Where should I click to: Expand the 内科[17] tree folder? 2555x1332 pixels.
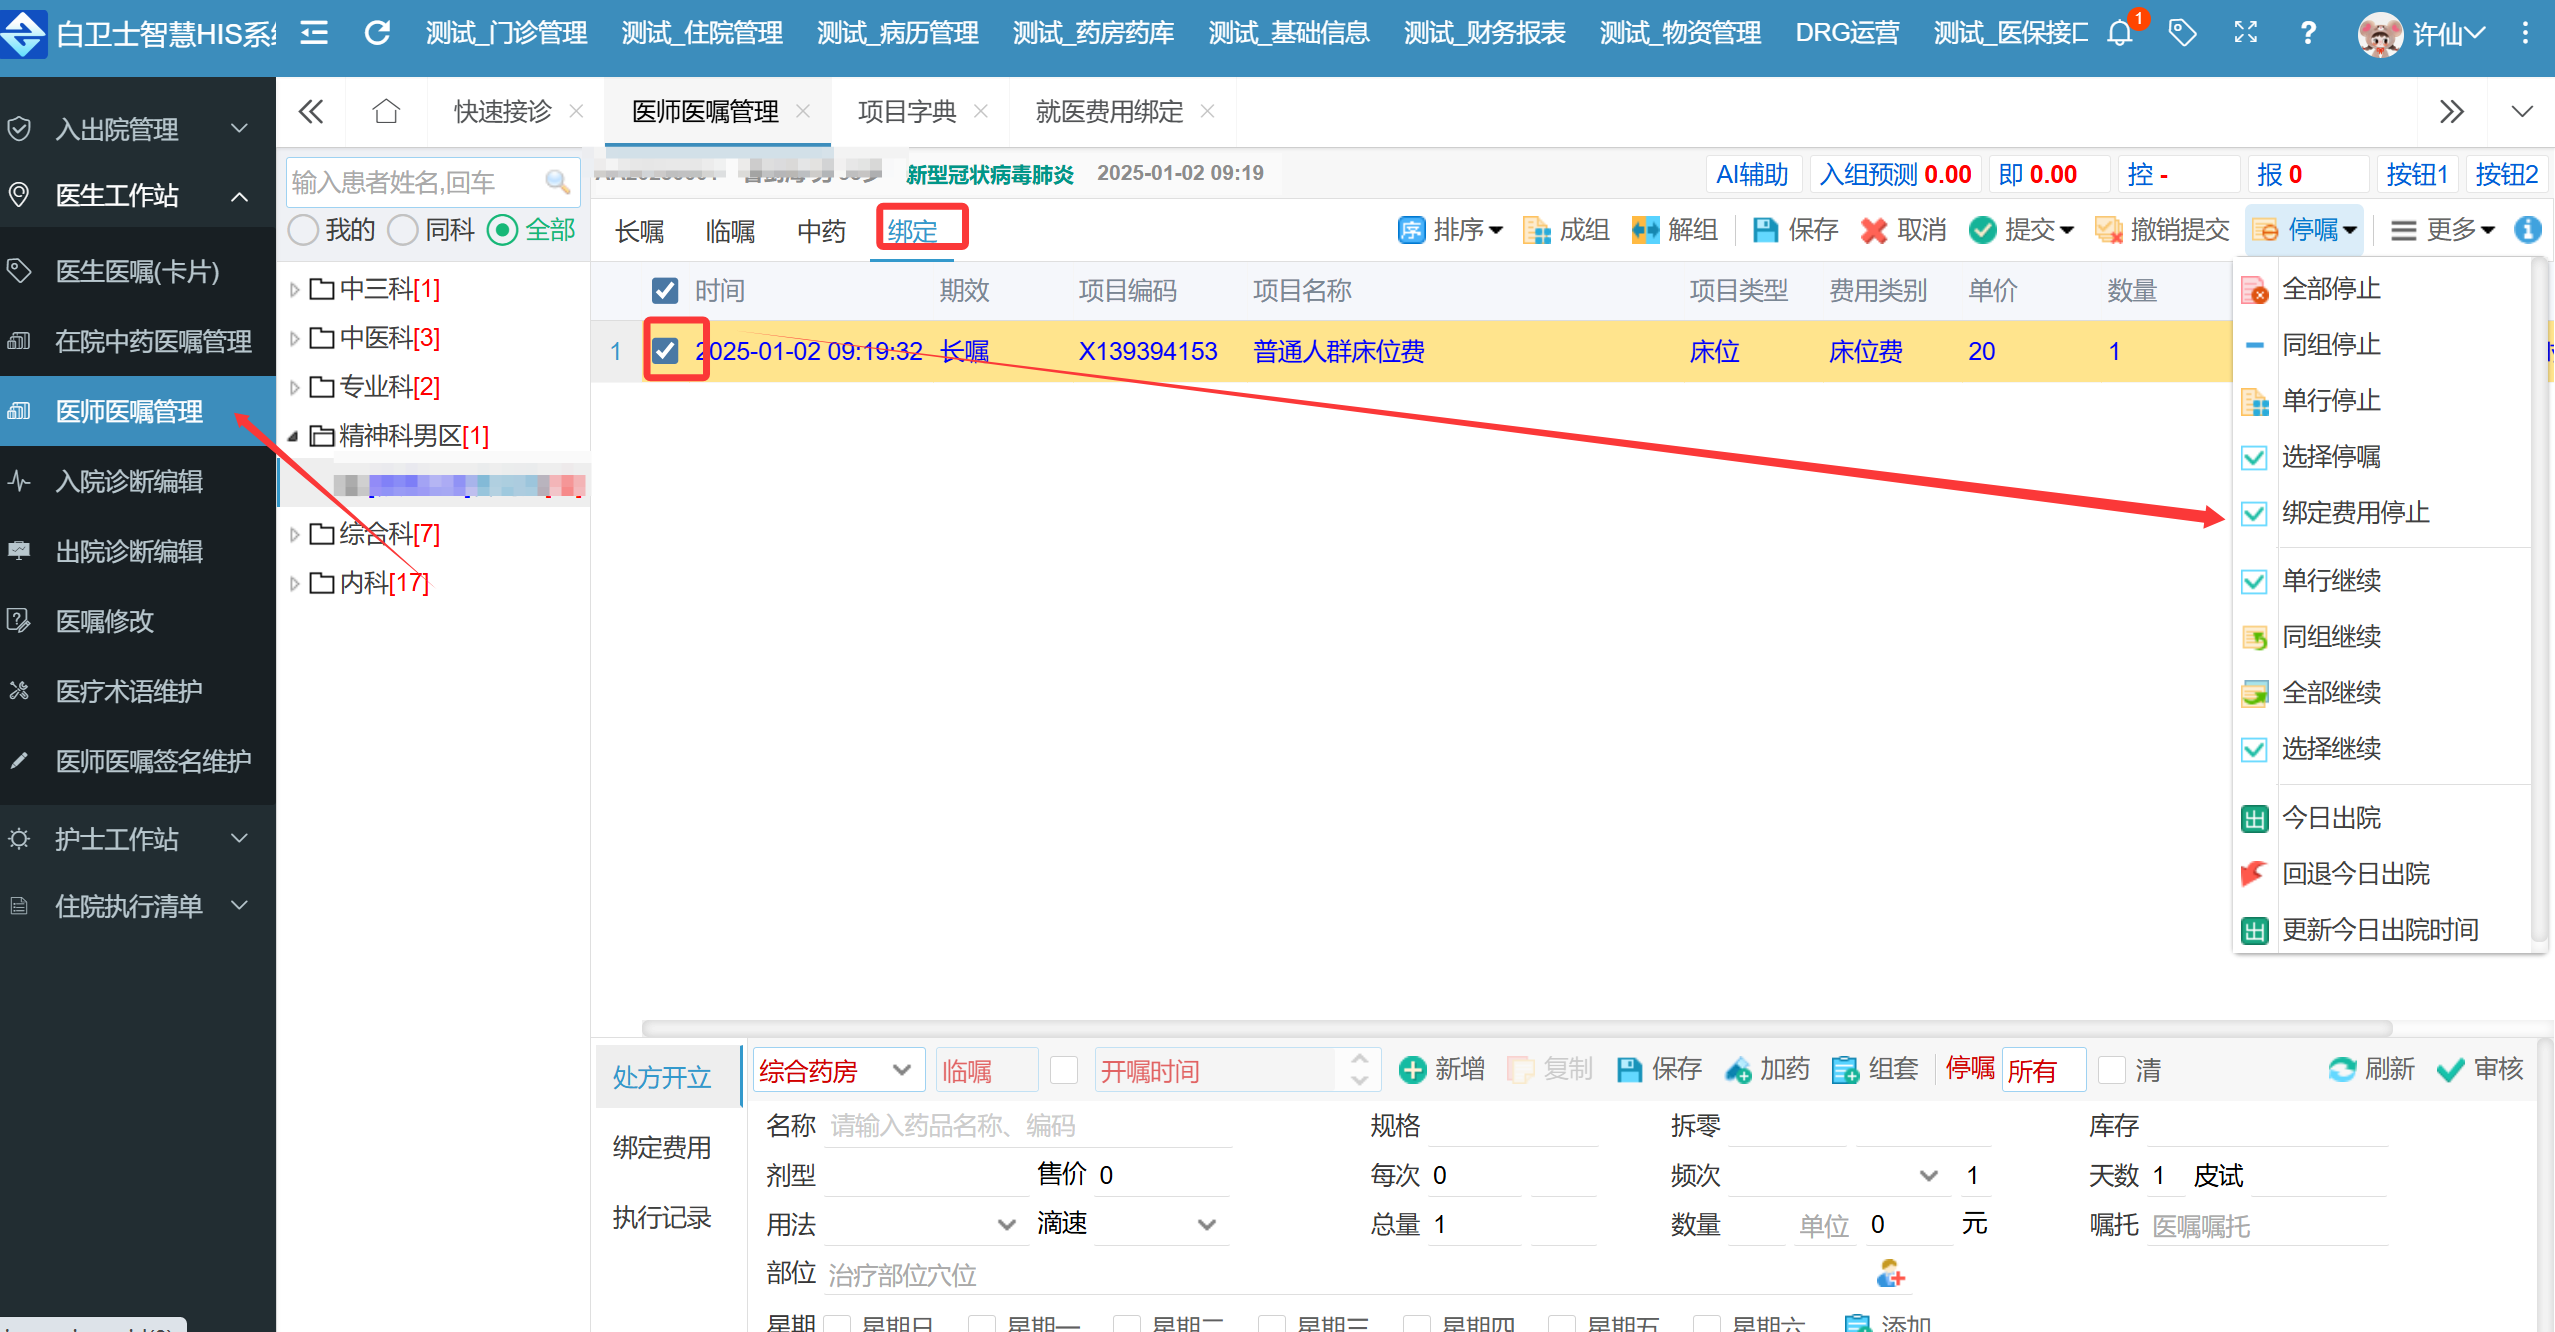point(294,583)
